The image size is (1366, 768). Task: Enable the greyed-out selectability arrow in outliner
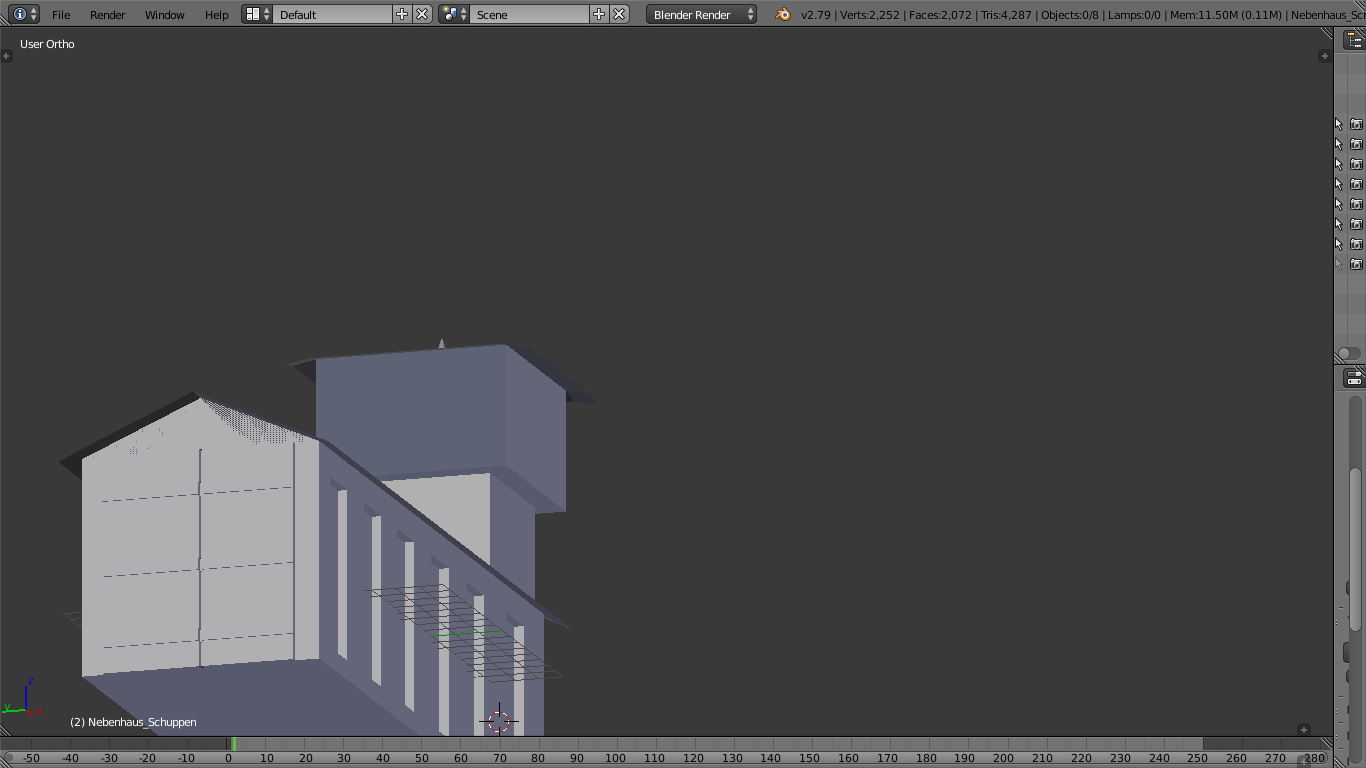(1339, 264)
